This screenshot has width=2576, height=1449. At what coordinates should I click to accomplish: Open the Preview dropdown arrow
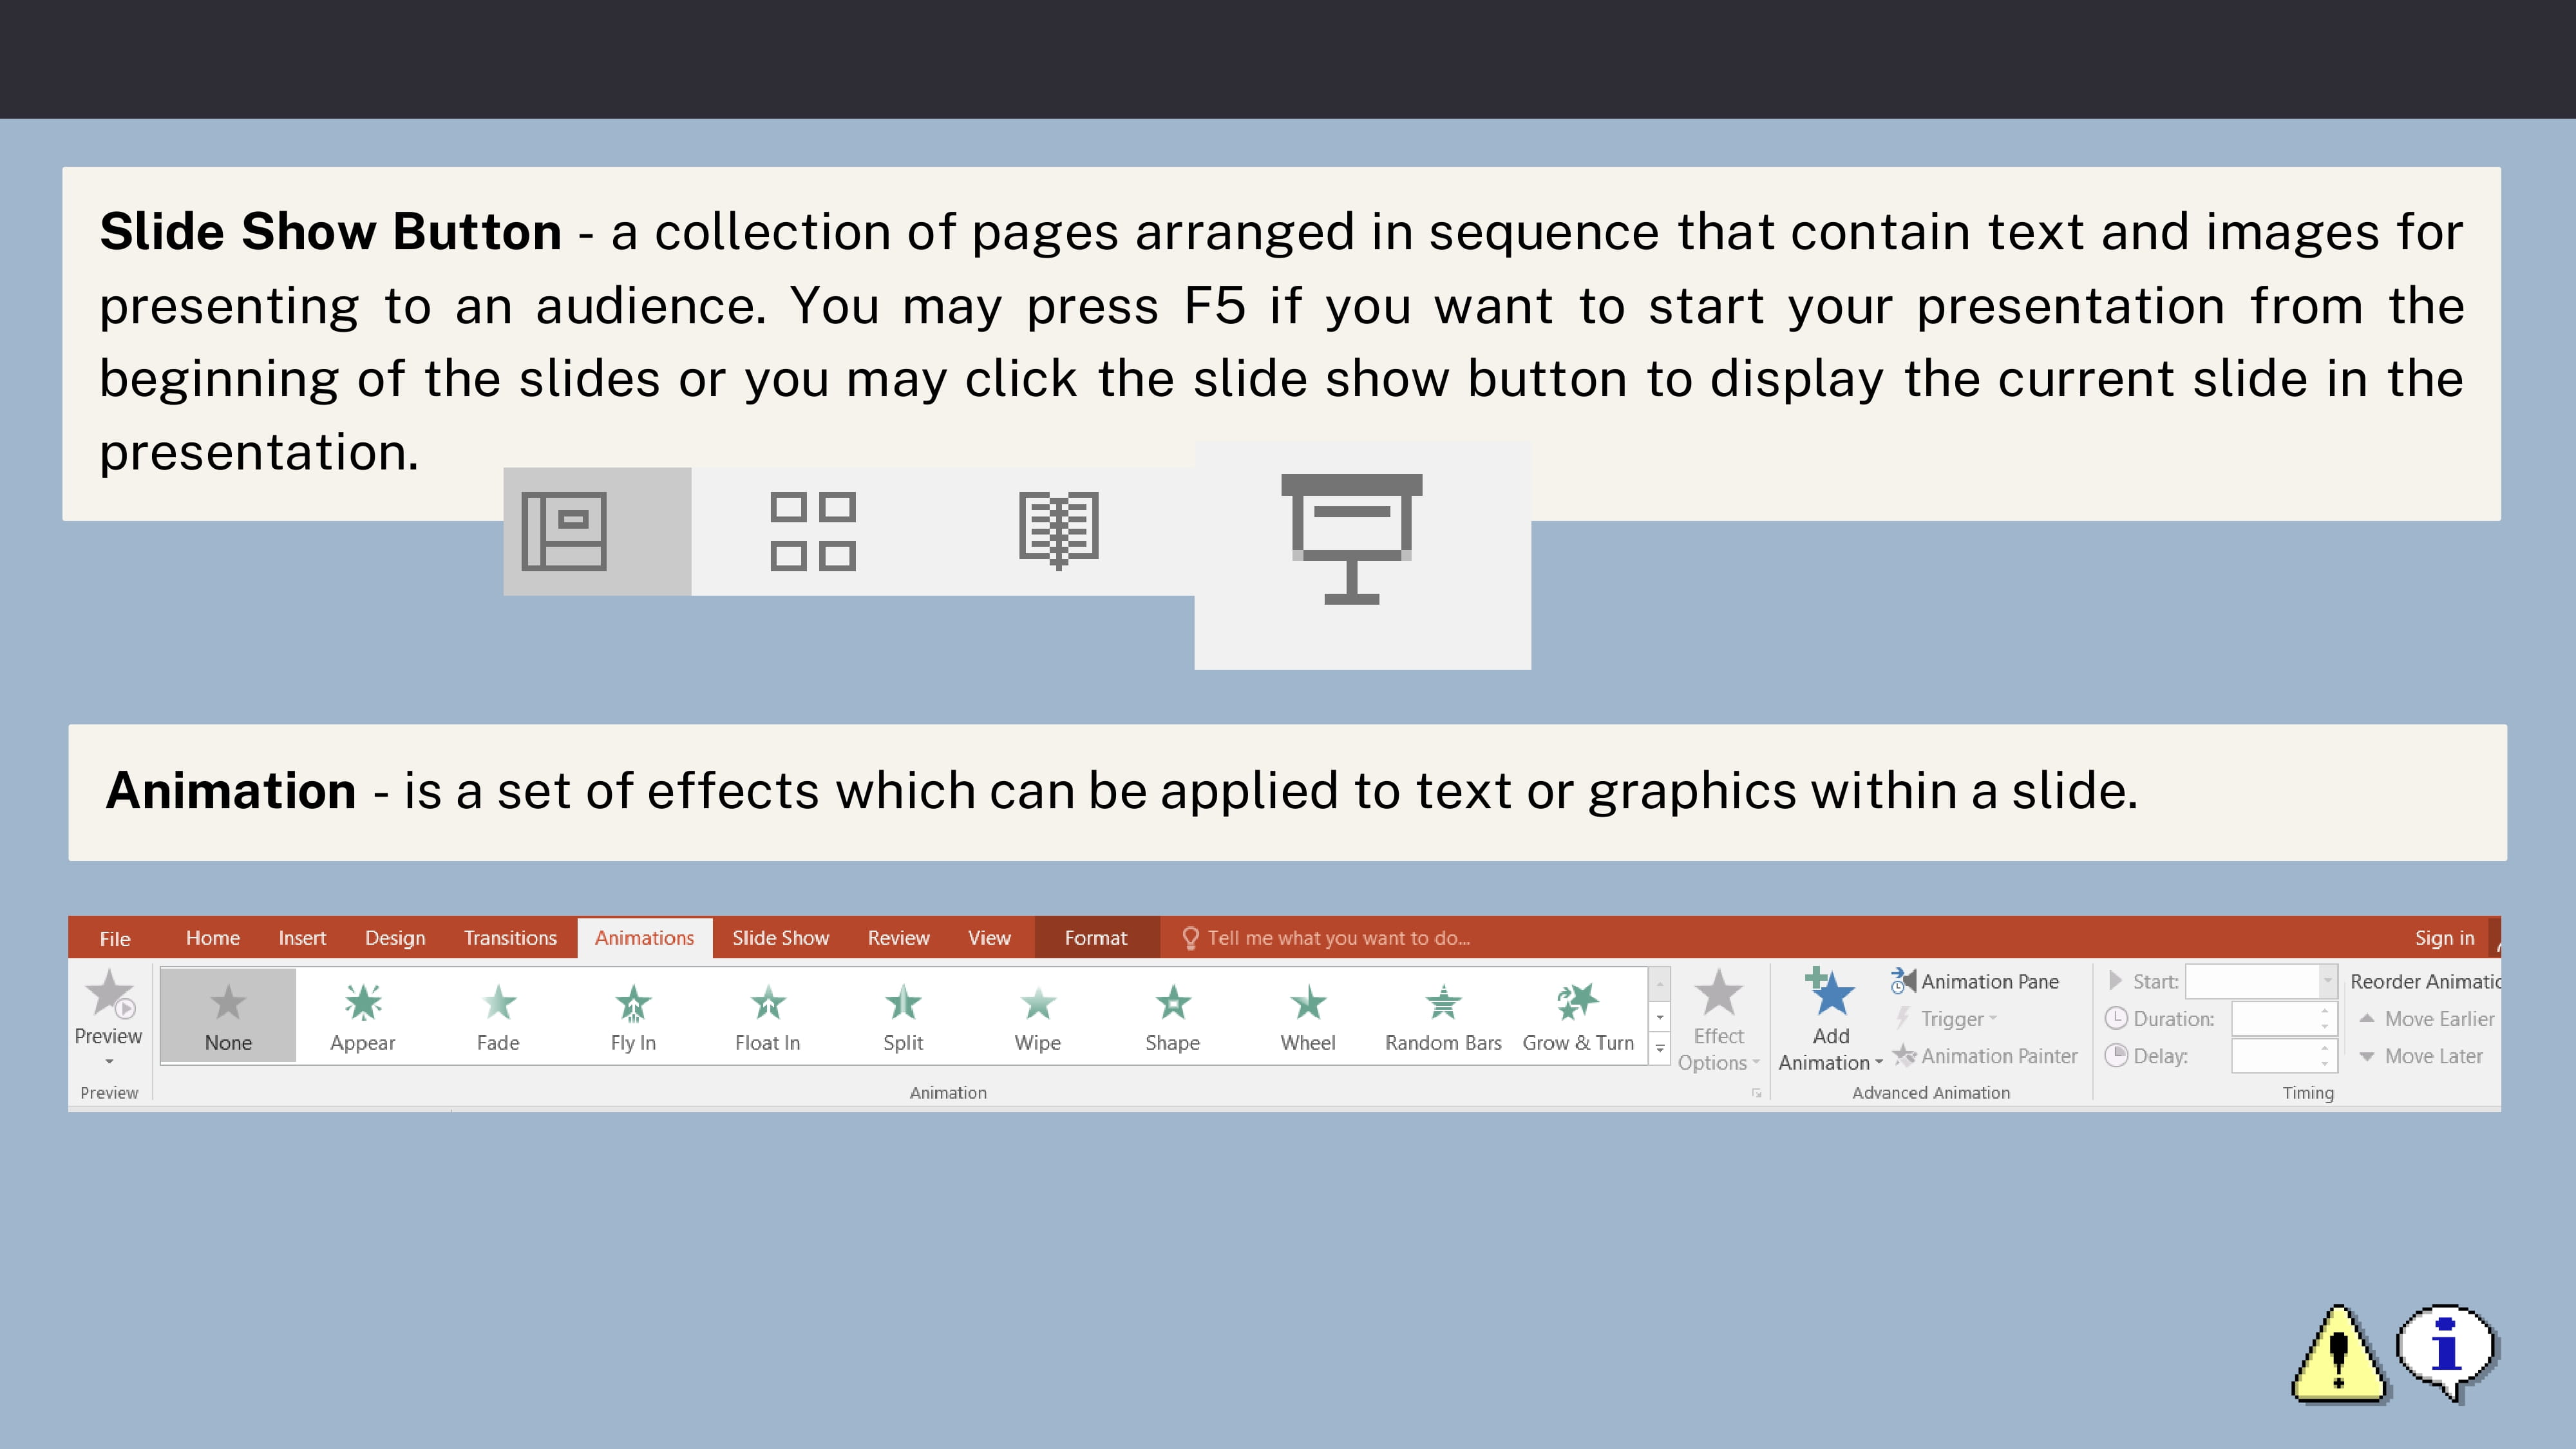pos(109,1061)
